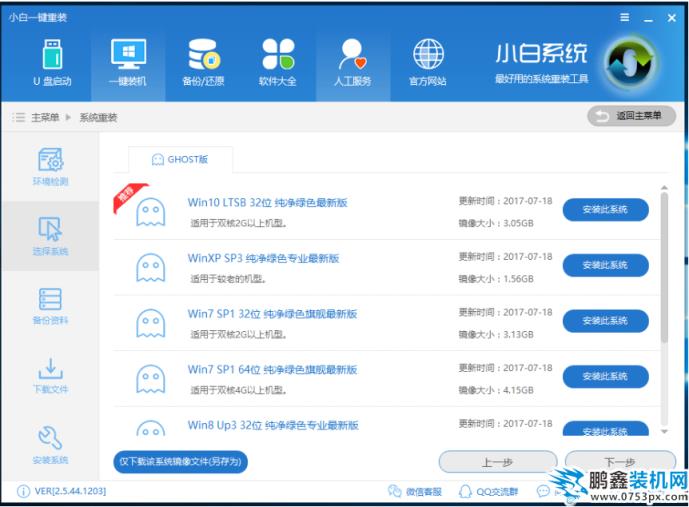Go to 备份资料 backup data step
Image resolution: width=689 pixels, height=507 pixels.
(51, 306)
